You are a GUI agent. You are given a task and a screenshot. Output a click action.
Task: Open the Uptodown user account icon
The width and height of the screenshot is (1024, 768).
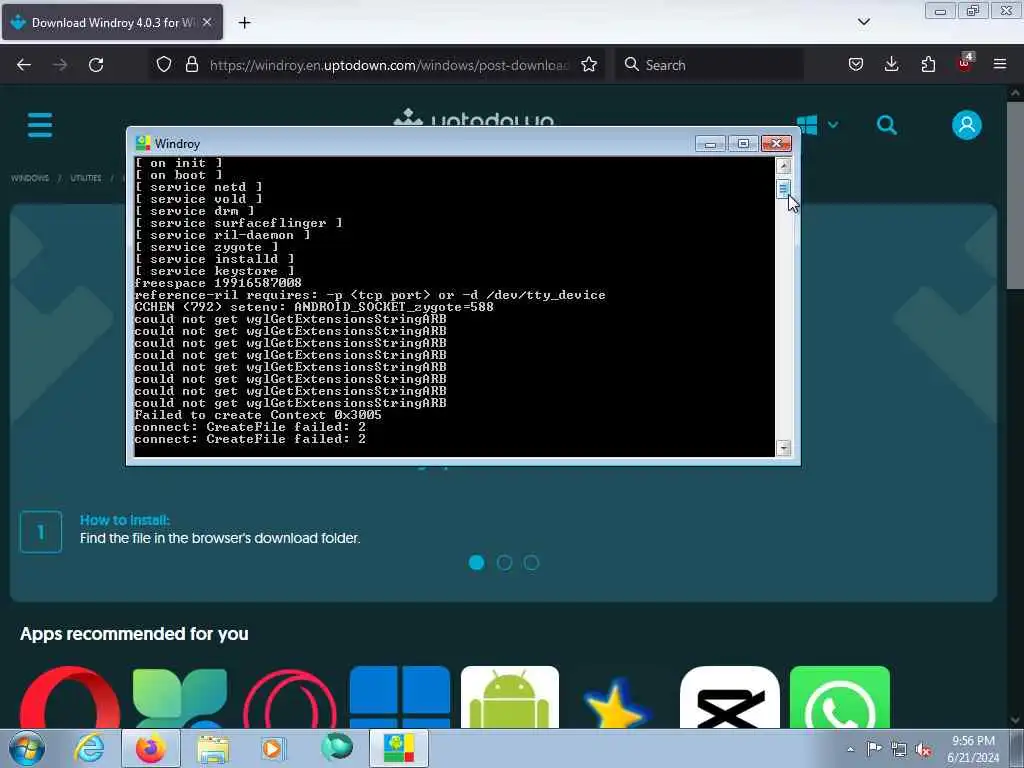(x=967, y=125)
